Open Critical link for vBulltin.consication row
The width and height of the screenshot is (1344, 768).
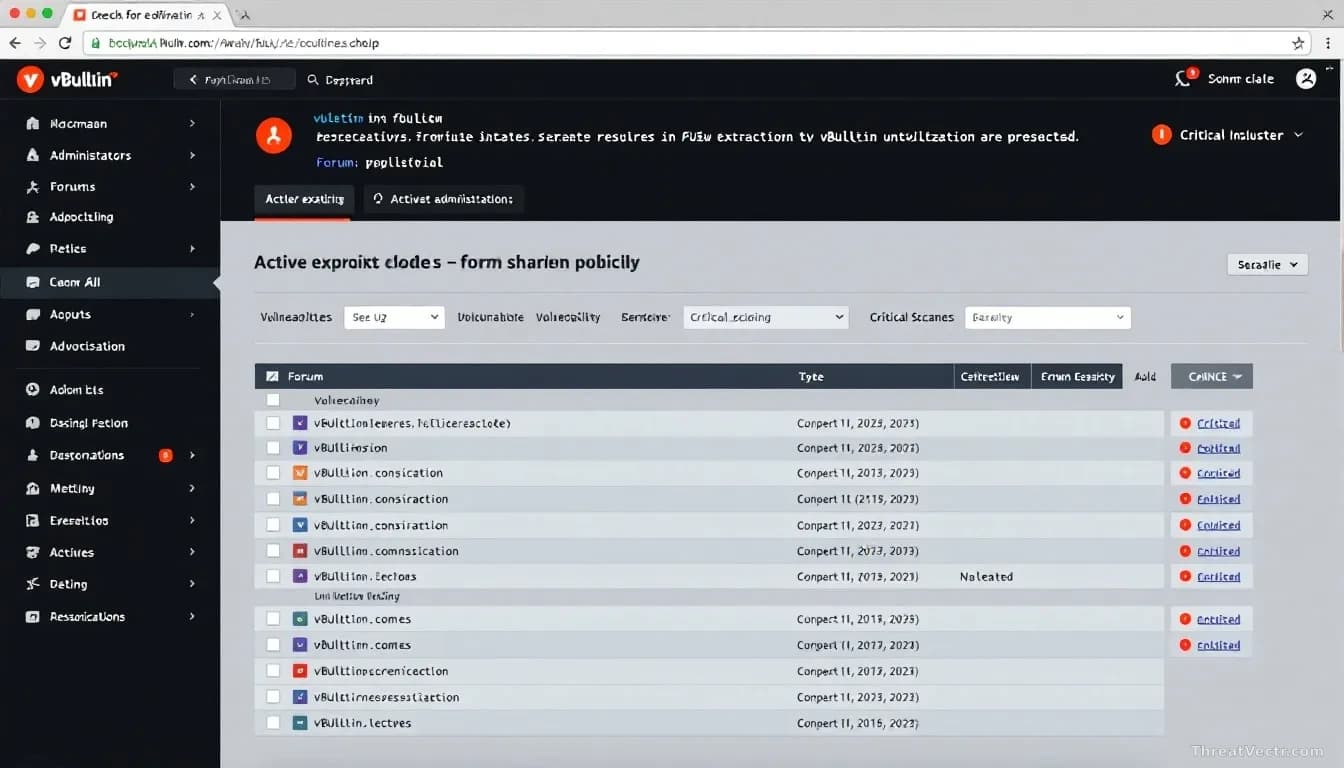click(1218, 473)
